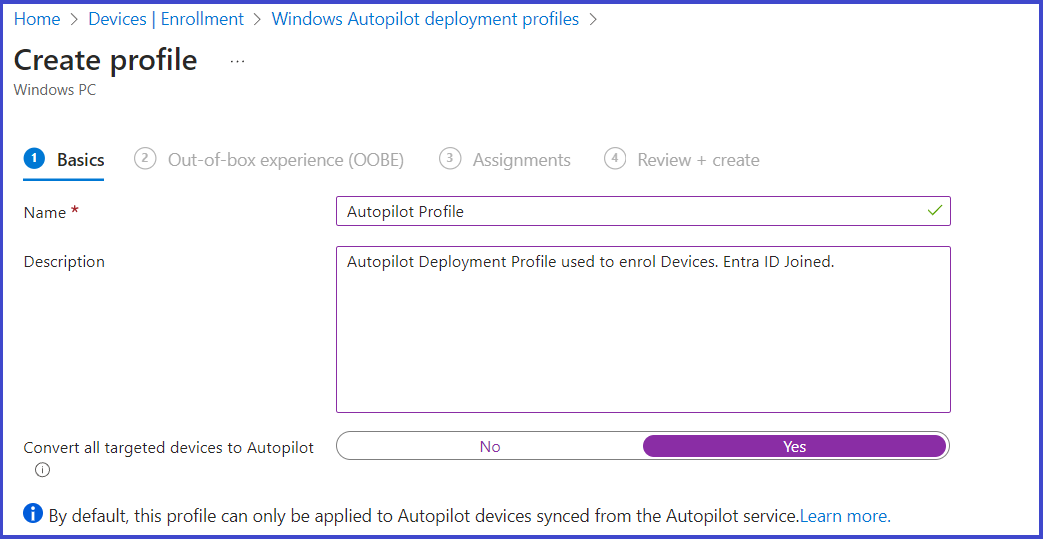Set Convert all targeted devices to Yes
1043x539 pixels.
[x=794, y=446]
